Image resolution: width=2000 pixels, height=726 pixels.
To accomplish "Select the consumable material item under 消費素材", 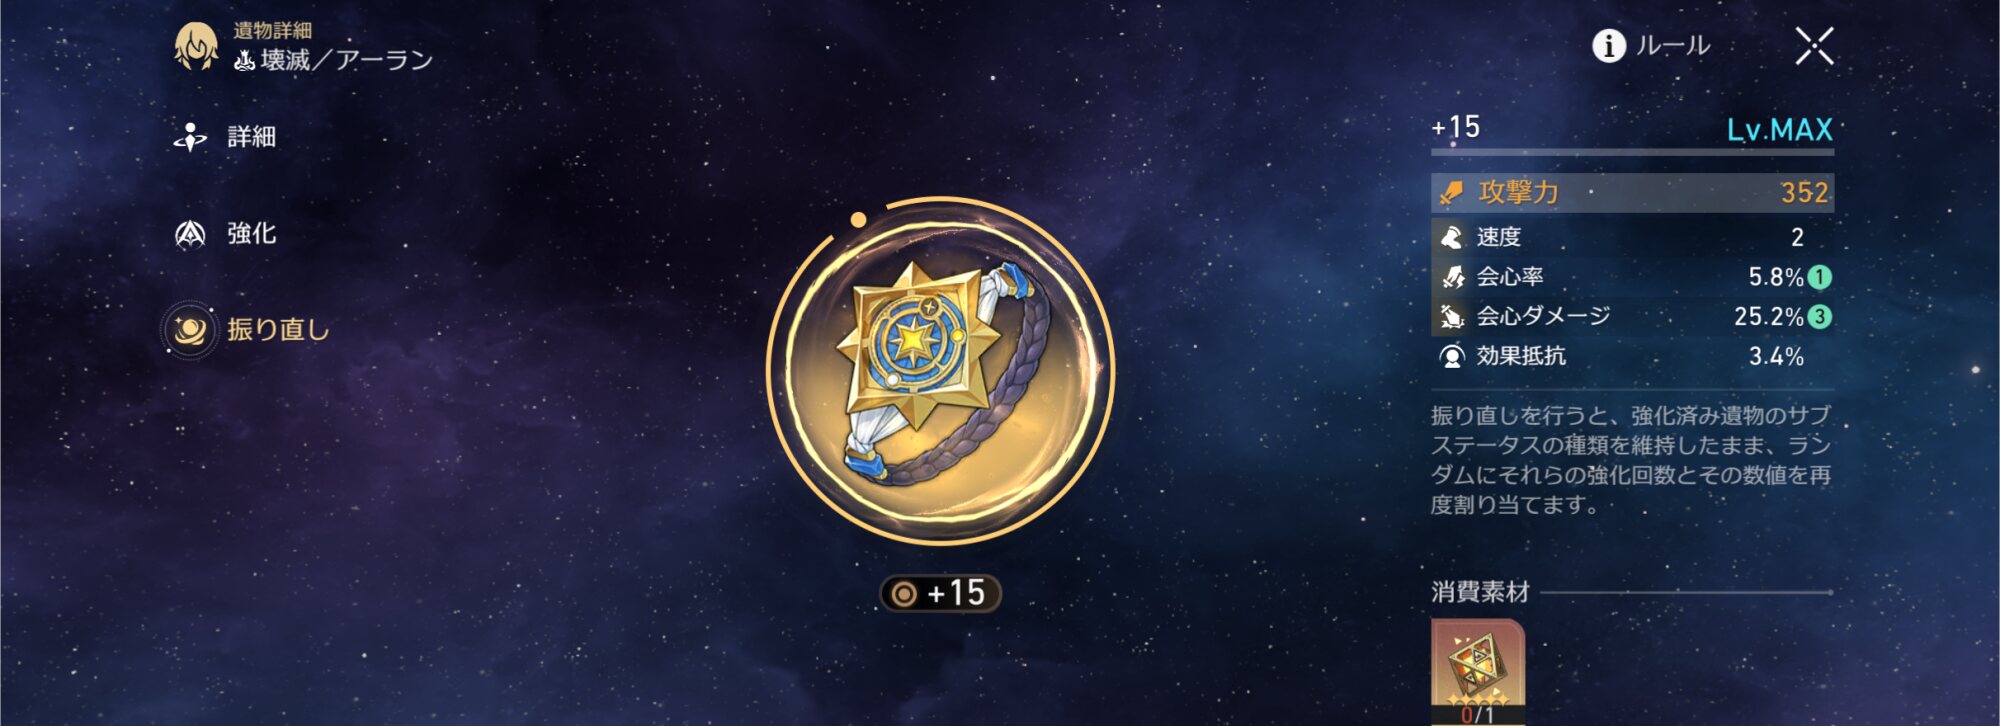I will [1478, 671].
